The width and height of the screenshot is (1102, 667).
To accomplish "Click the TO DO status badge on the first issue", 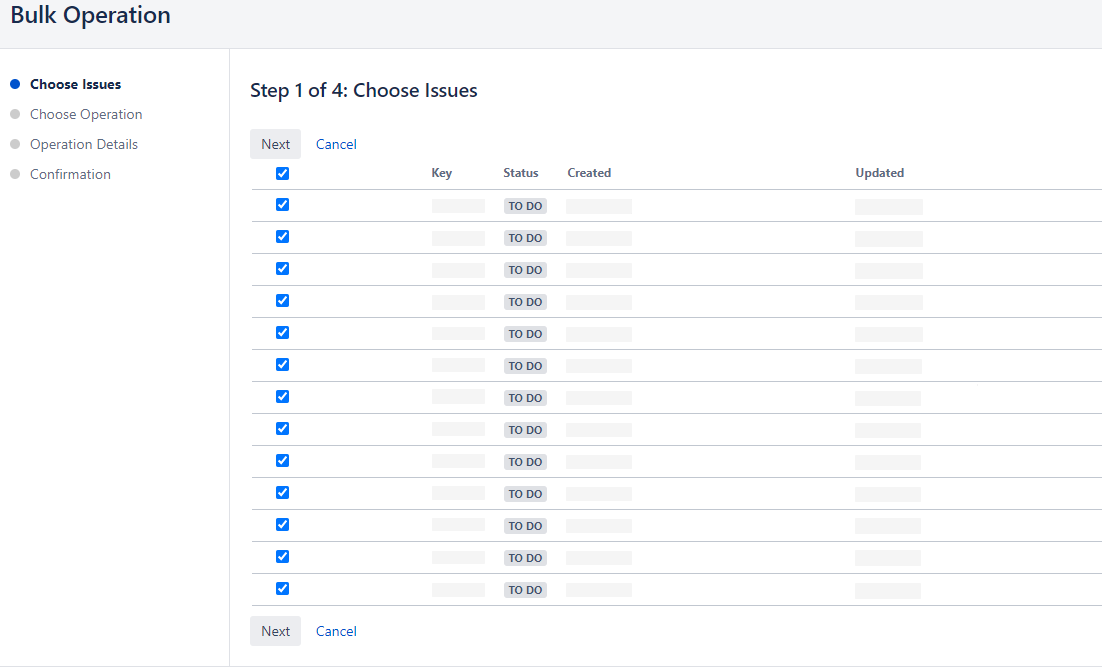I will 525,205.
